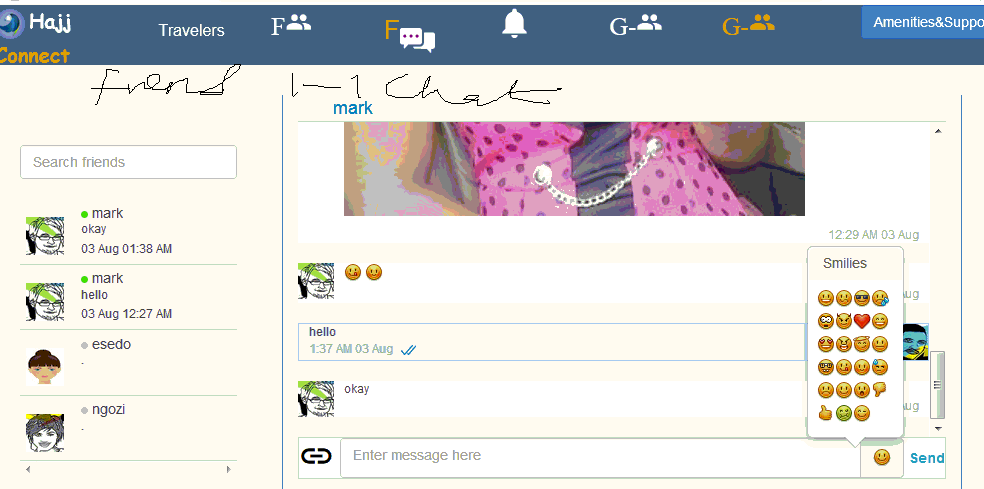This screenshot has width=984, height=489.
Task: Click the Amenities&Support button
Action: [922, 23]
